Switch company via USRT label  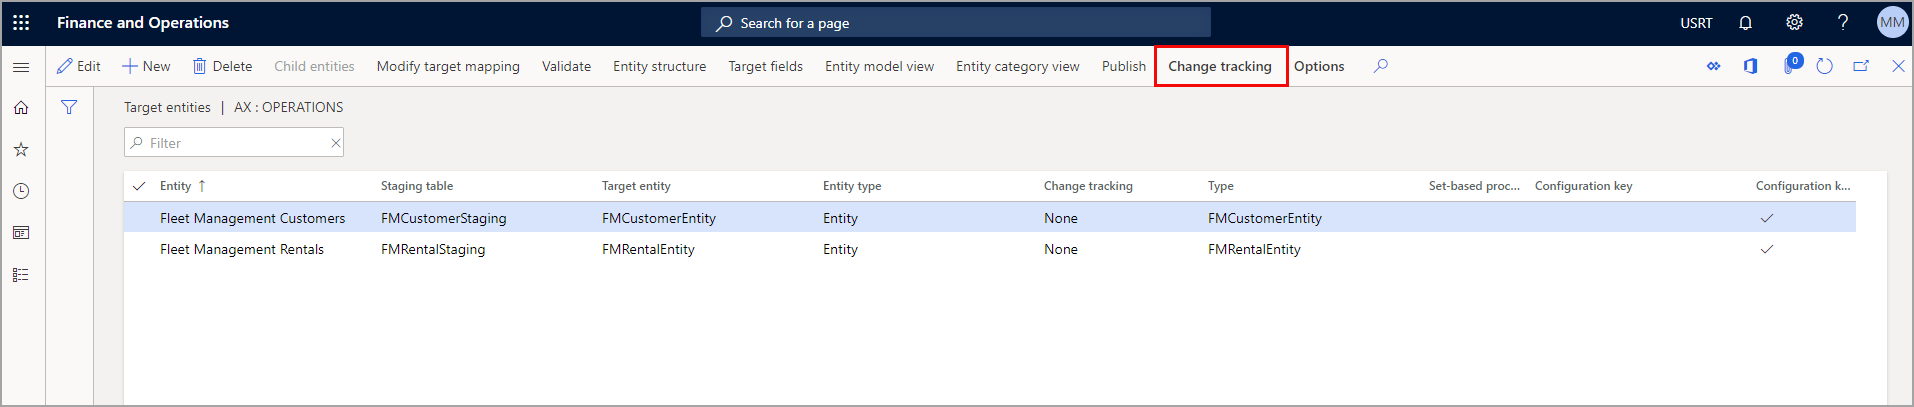[1696, 23]
